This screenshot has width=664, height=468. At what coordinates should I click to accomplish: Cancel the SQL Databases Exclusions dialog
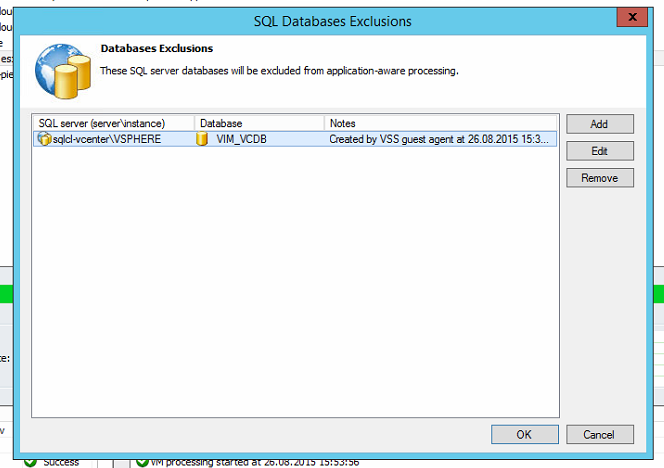(x=600, y=435)
